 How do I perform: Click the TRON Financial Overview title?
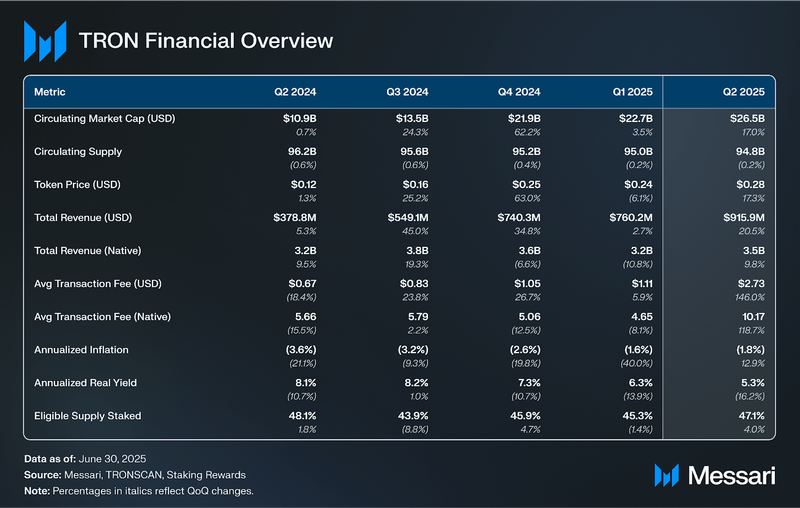pos(206,41)
